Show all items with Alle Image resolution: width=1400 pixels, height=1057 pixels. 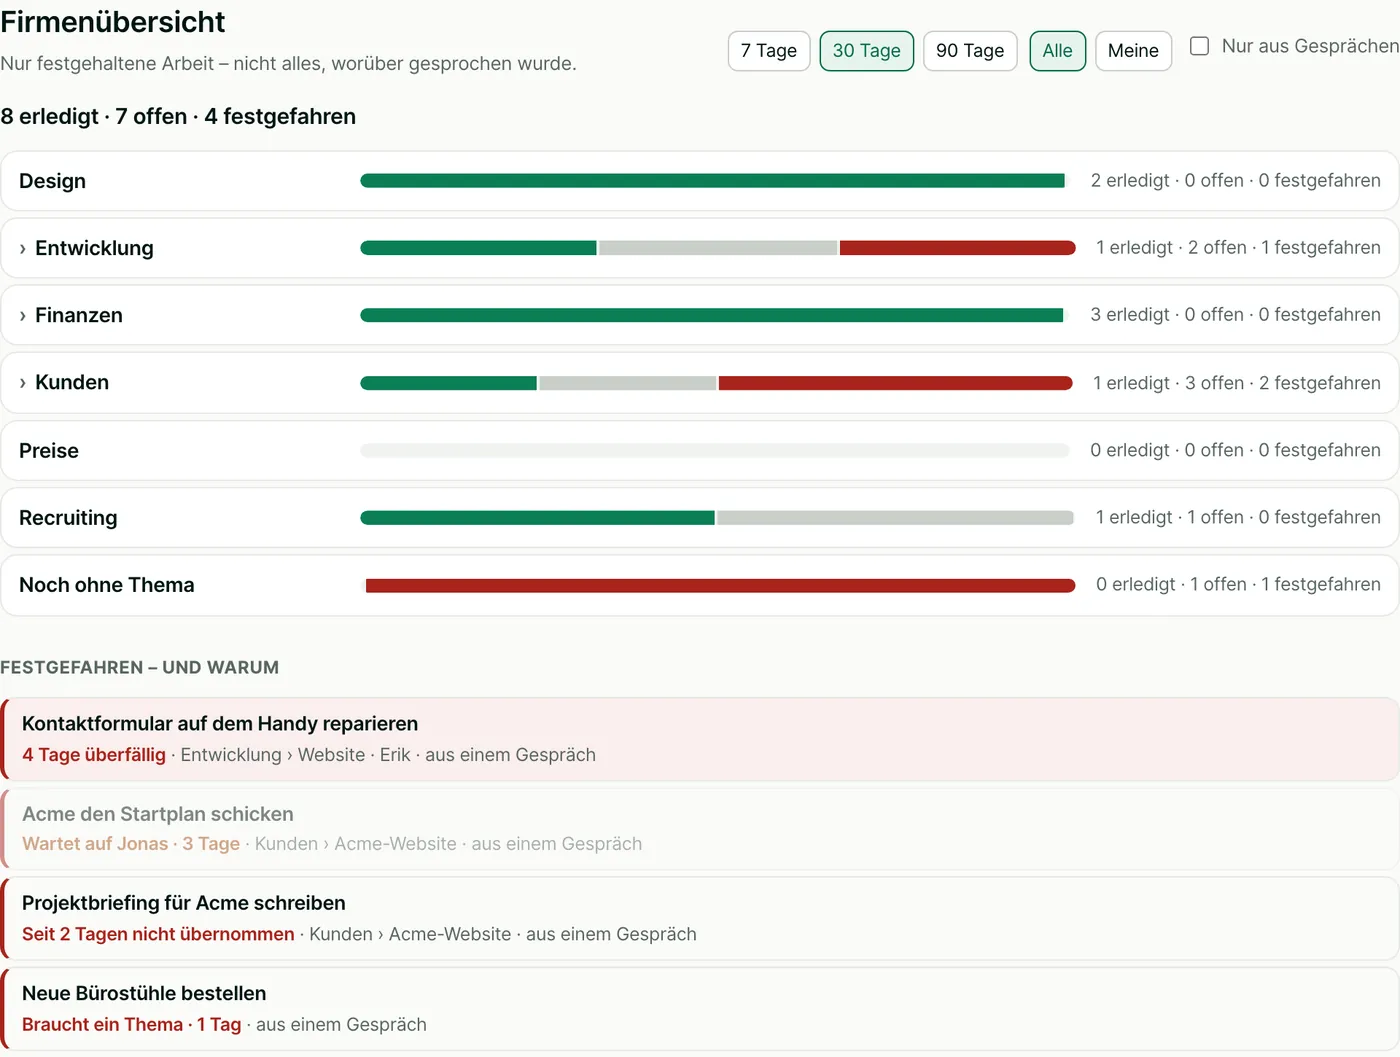click(1058, 51)
